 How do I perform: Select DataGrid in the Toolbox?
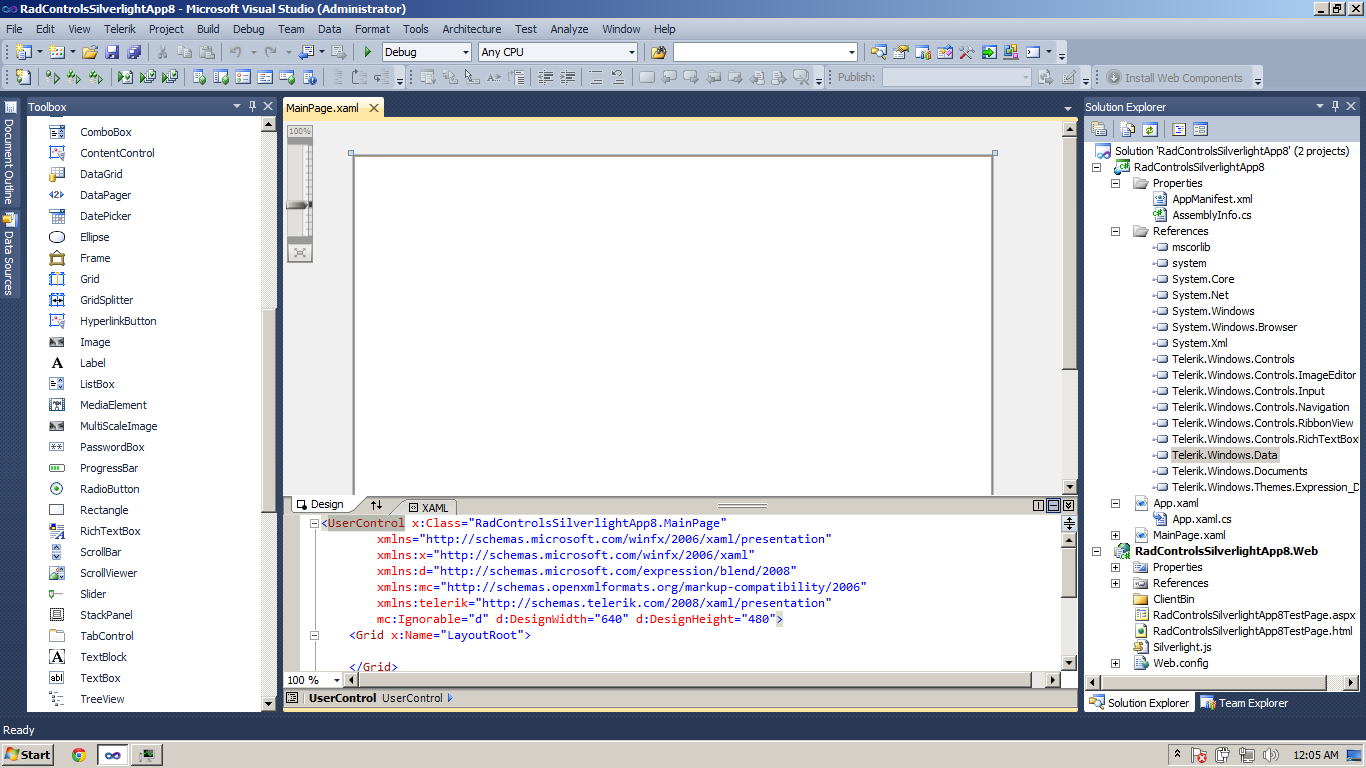pos(101,174)
